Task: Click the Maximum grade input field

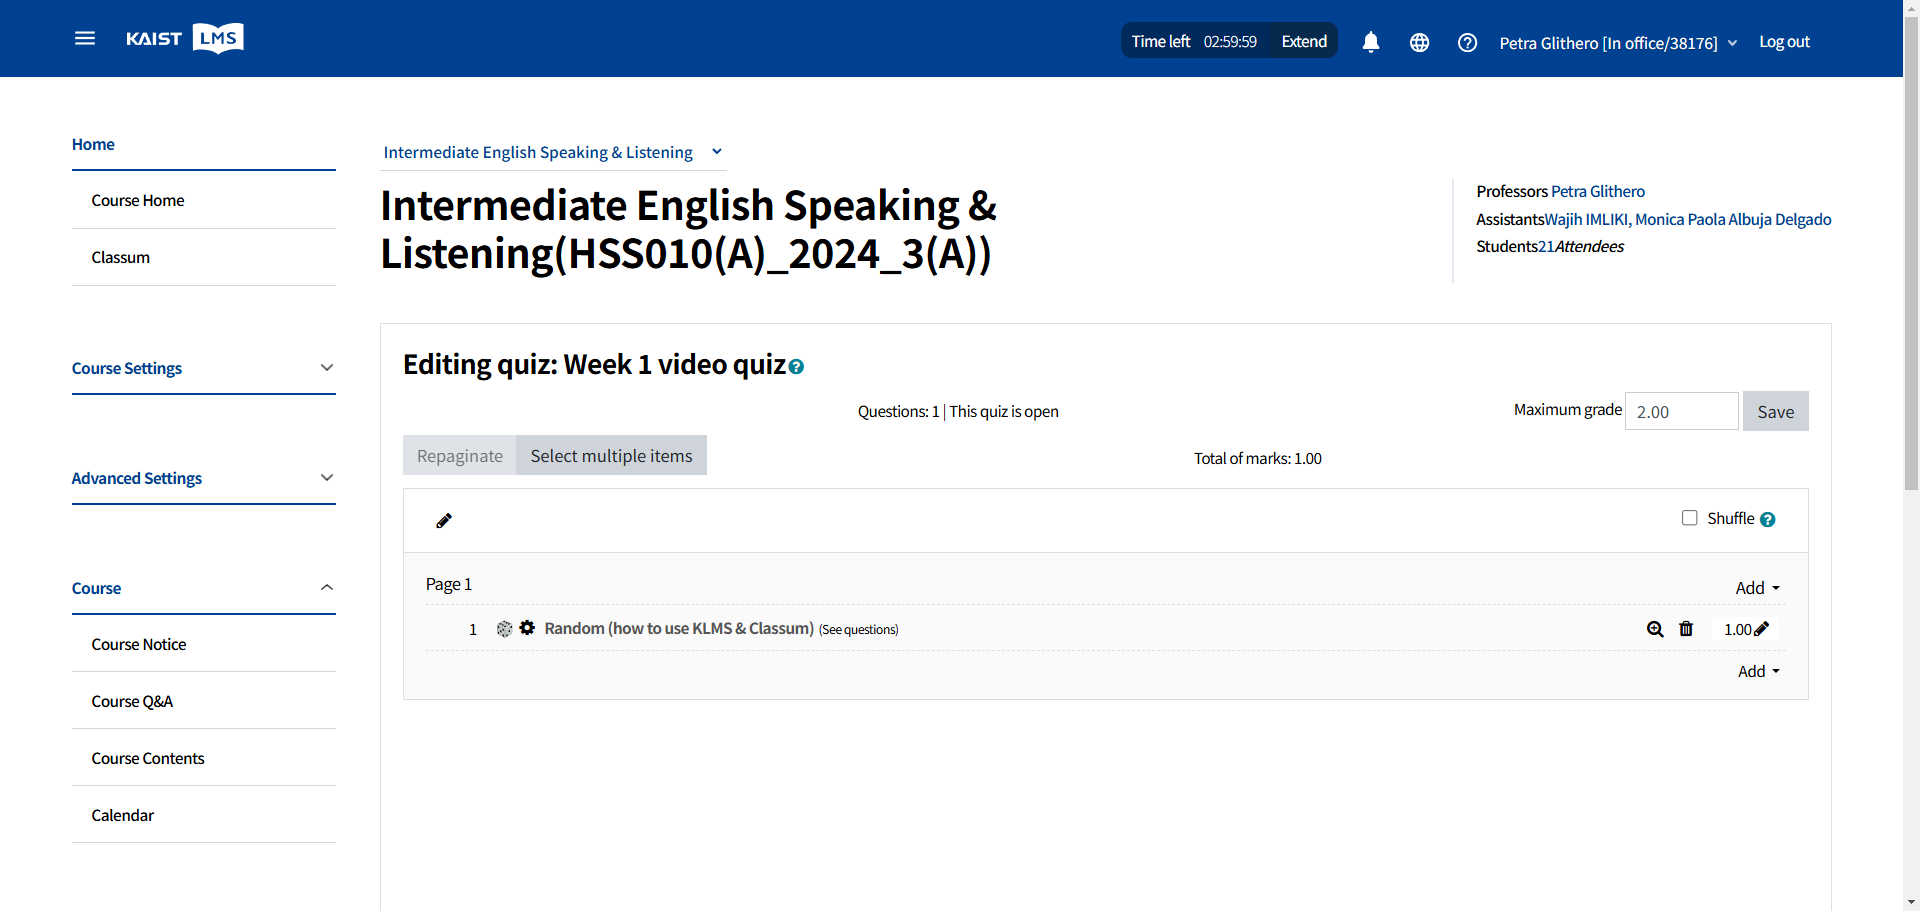Action: coord(1681,411)
